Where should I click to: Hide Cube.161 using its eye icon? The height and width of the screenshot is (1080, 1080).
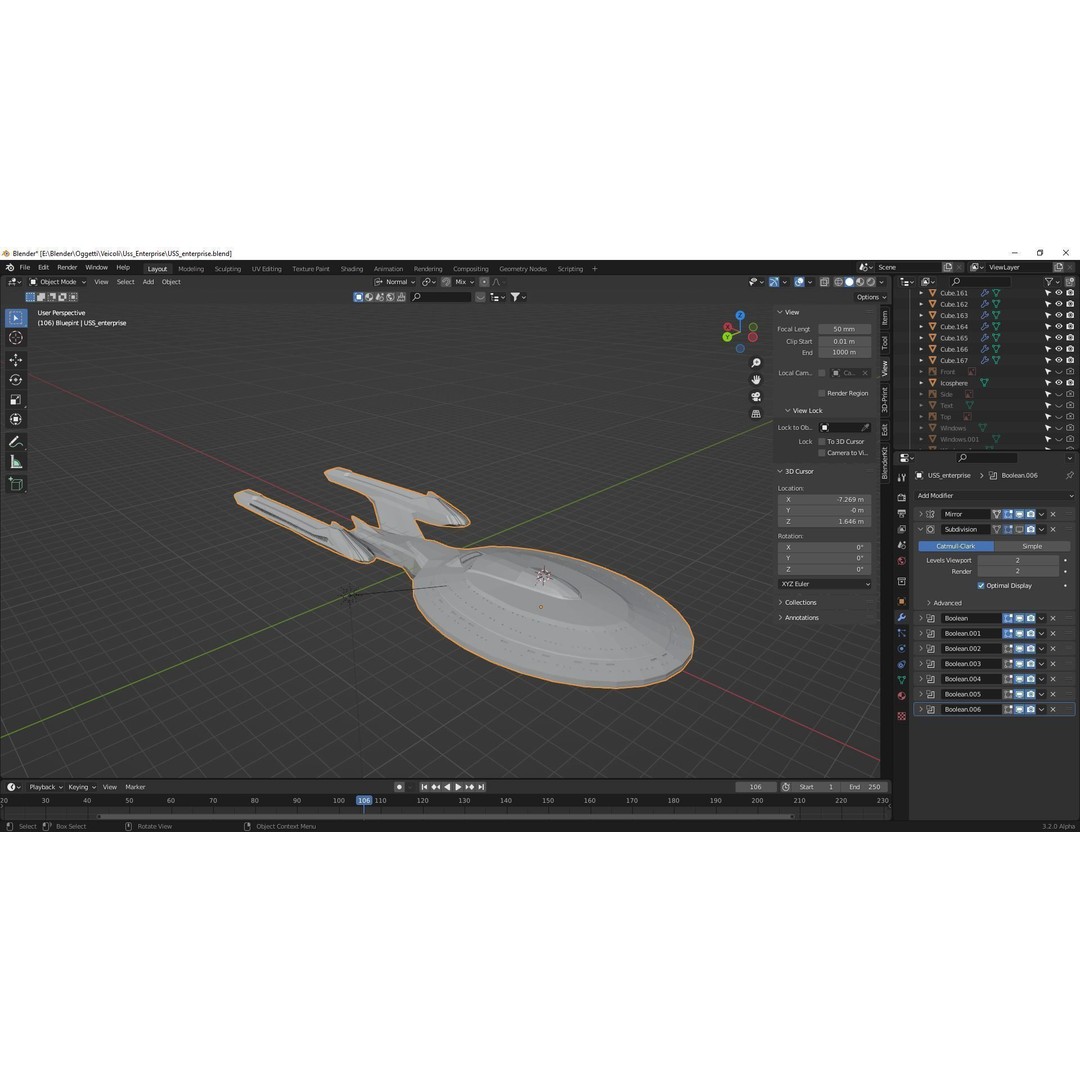tap(1059, 293)
